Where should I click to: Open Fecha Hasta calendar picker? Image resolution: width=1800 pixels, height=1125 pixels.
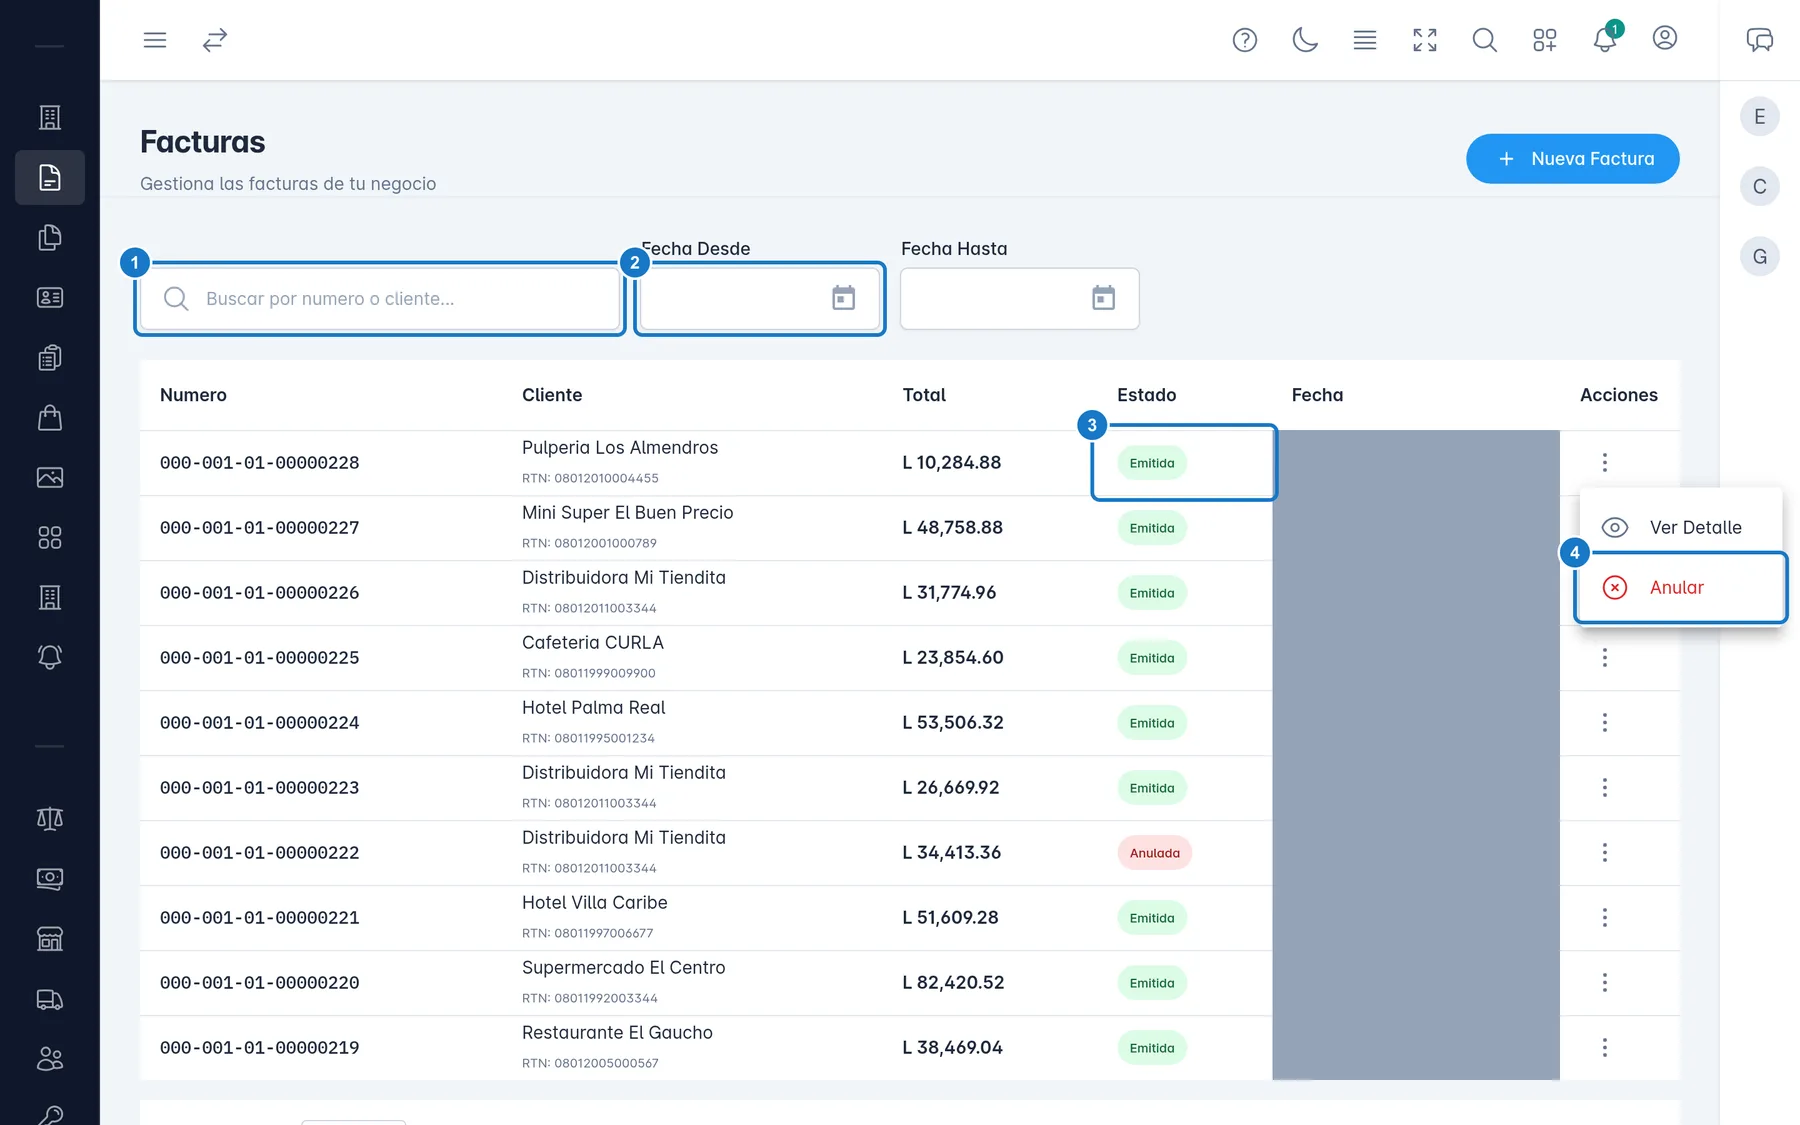click(1104, 298)
